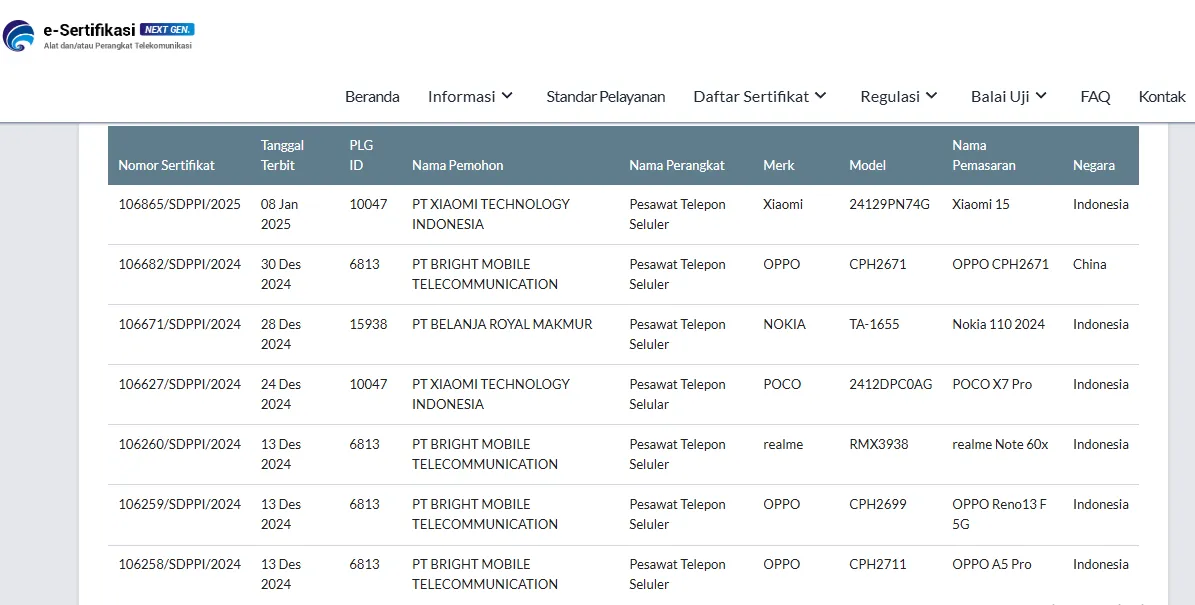Viewport: 1195px width, 605px height.
Task: Click the NEXT GEN badge
Action: [167, 29]
